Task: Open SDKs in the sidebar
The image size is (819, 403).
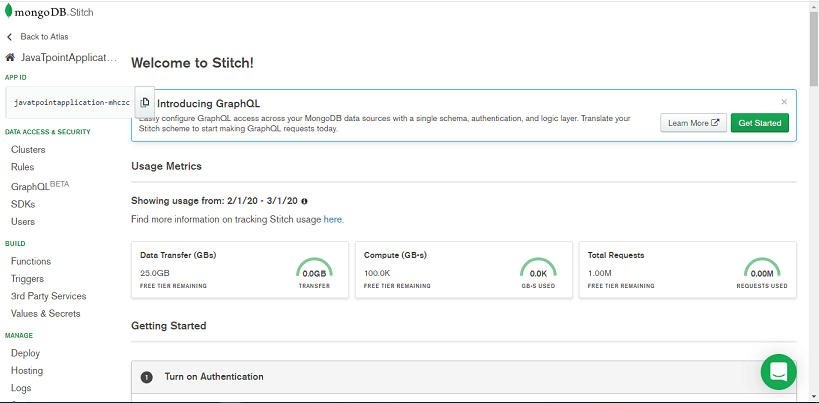Action: tap(23, 204)
